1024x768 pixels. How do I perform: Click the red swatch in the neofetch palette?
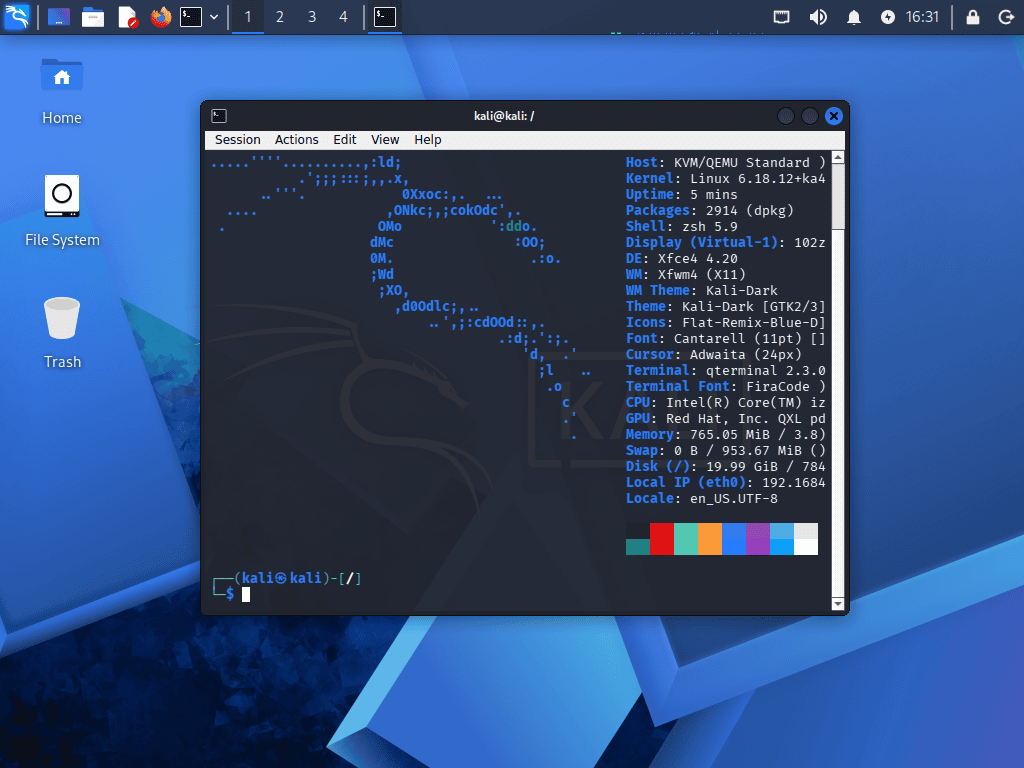660,539
